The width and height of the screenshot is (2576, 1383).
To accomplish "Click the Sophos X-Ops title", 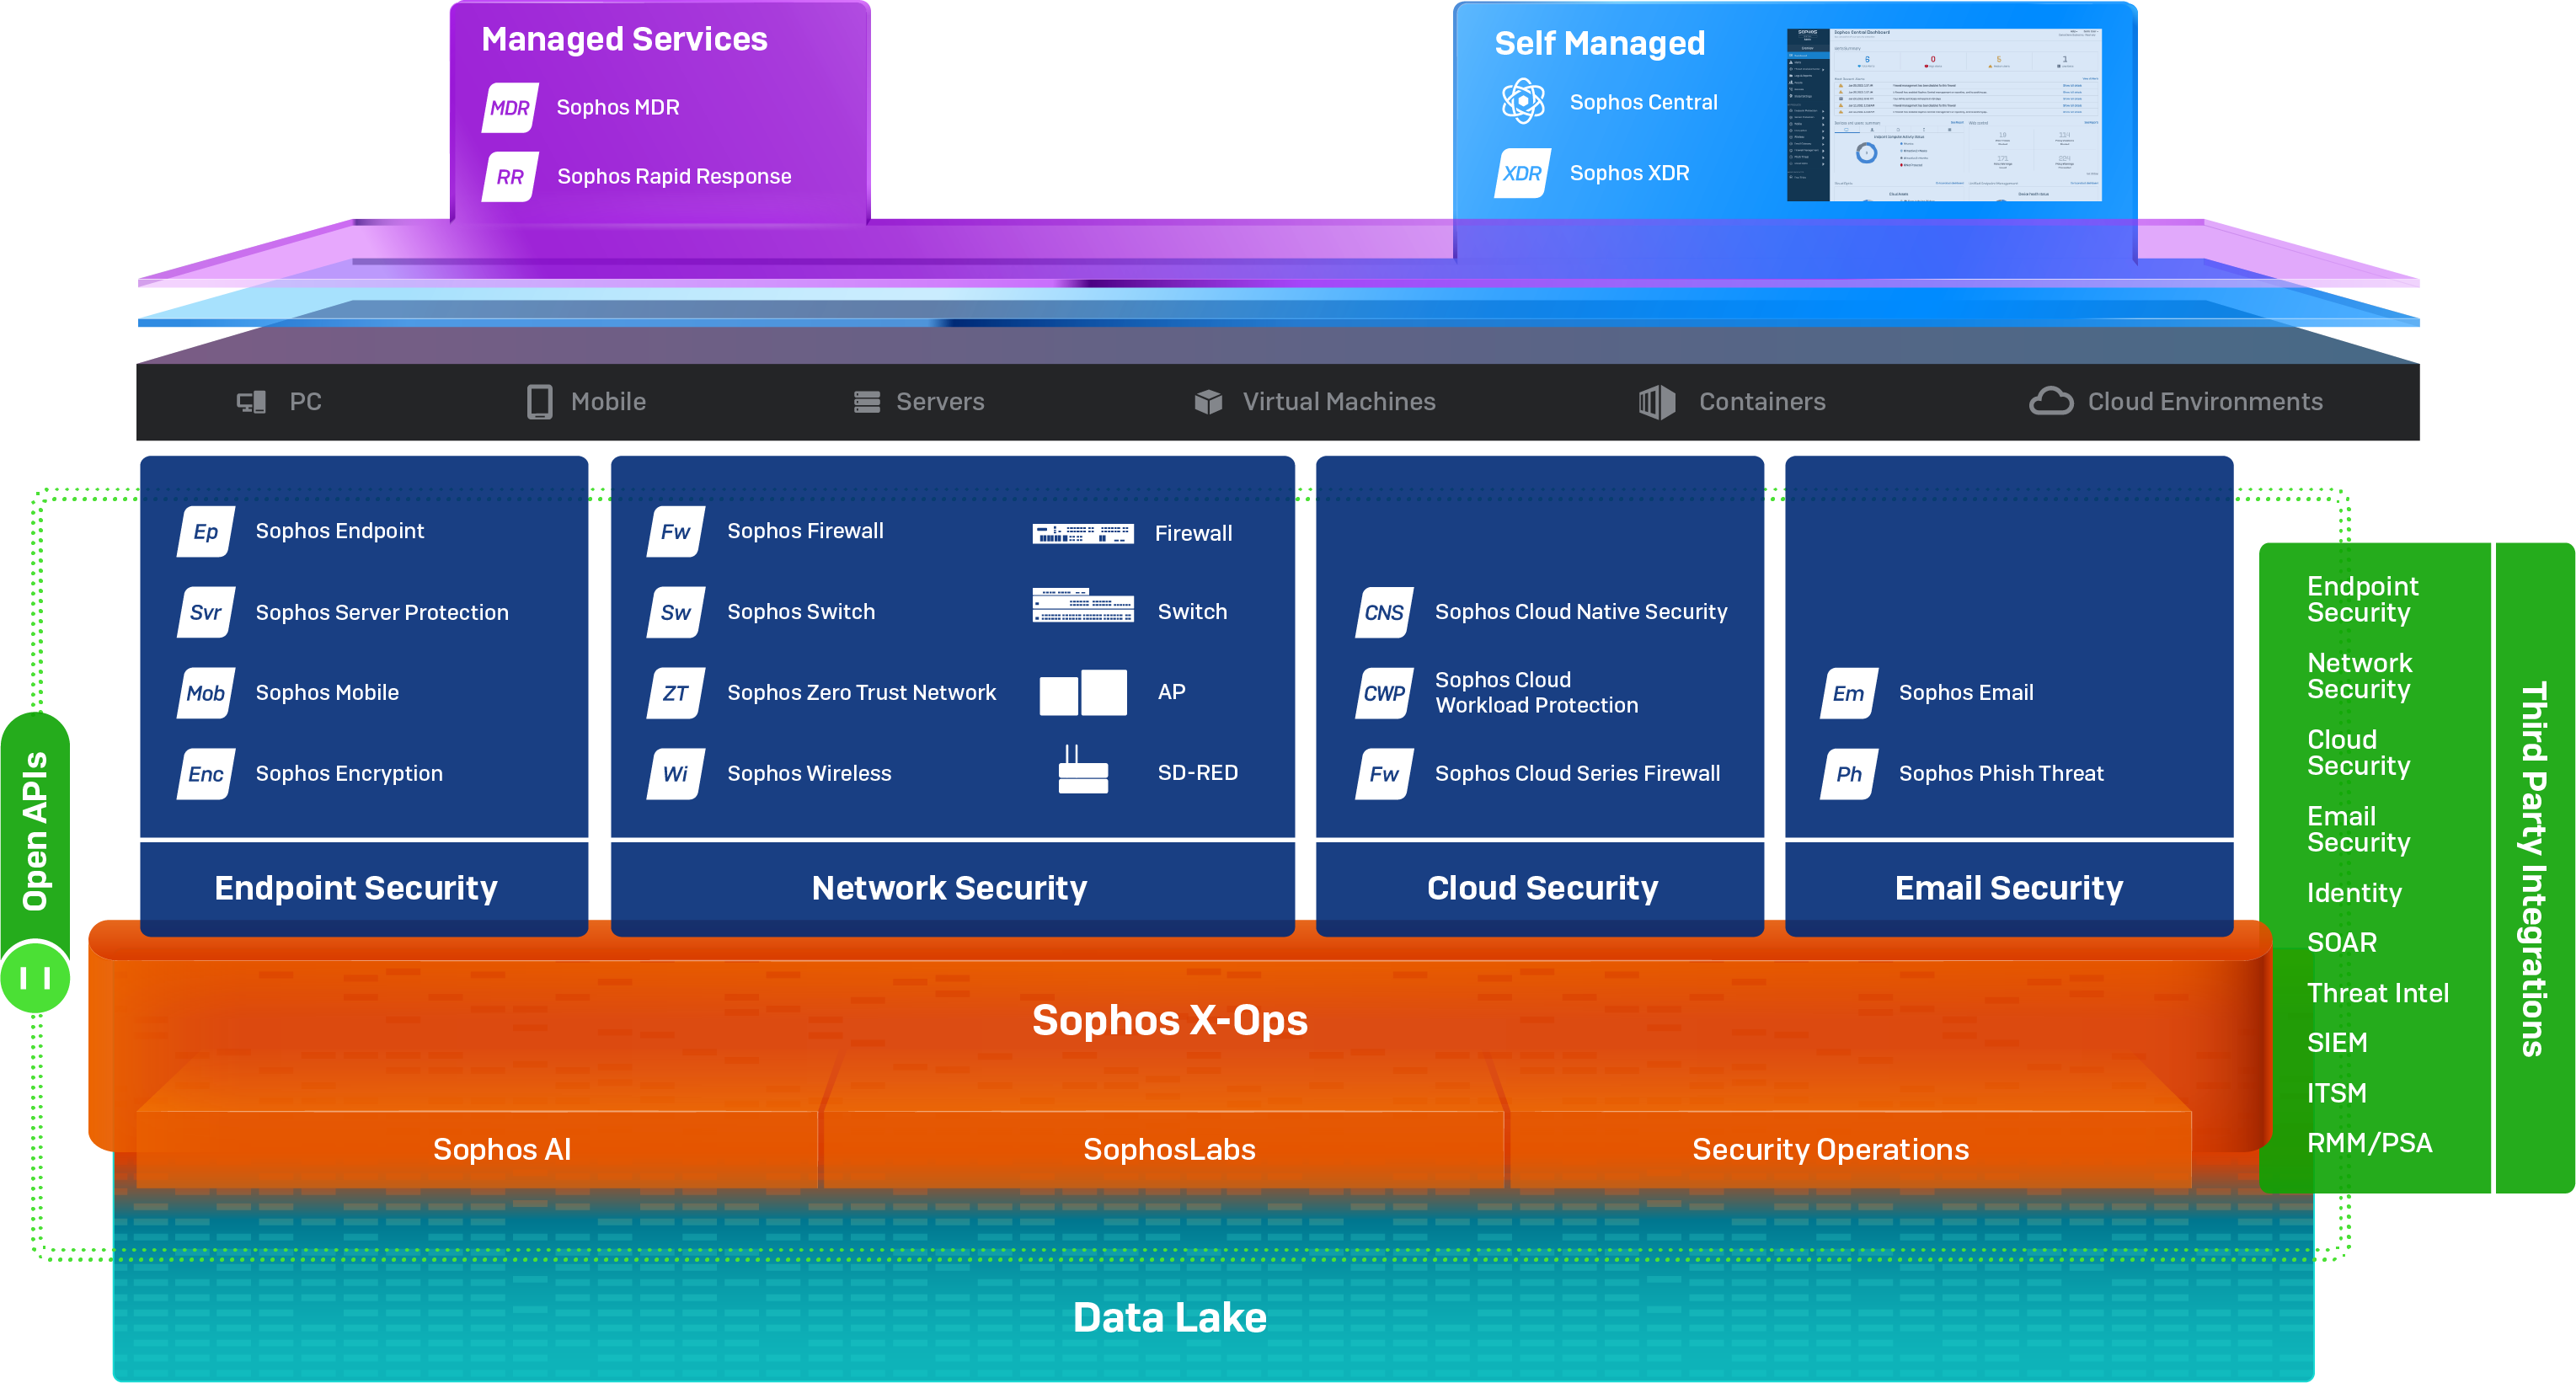I will 1169,1021.
